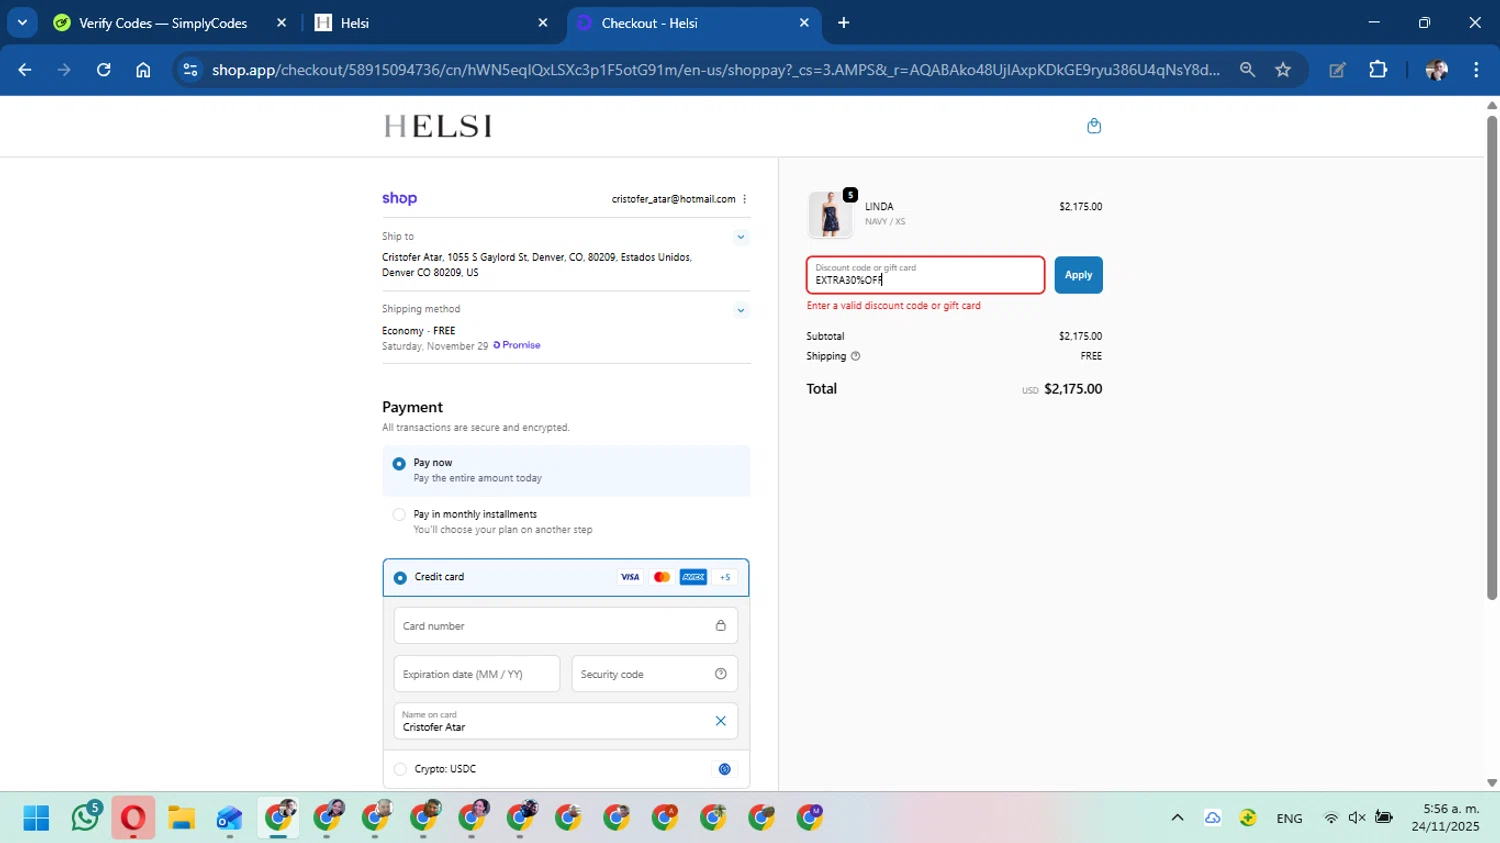The width and height of the screenshot is (1500, 843).
Task: Open the clock and date panel
Action: click(x=1445, y=818)
